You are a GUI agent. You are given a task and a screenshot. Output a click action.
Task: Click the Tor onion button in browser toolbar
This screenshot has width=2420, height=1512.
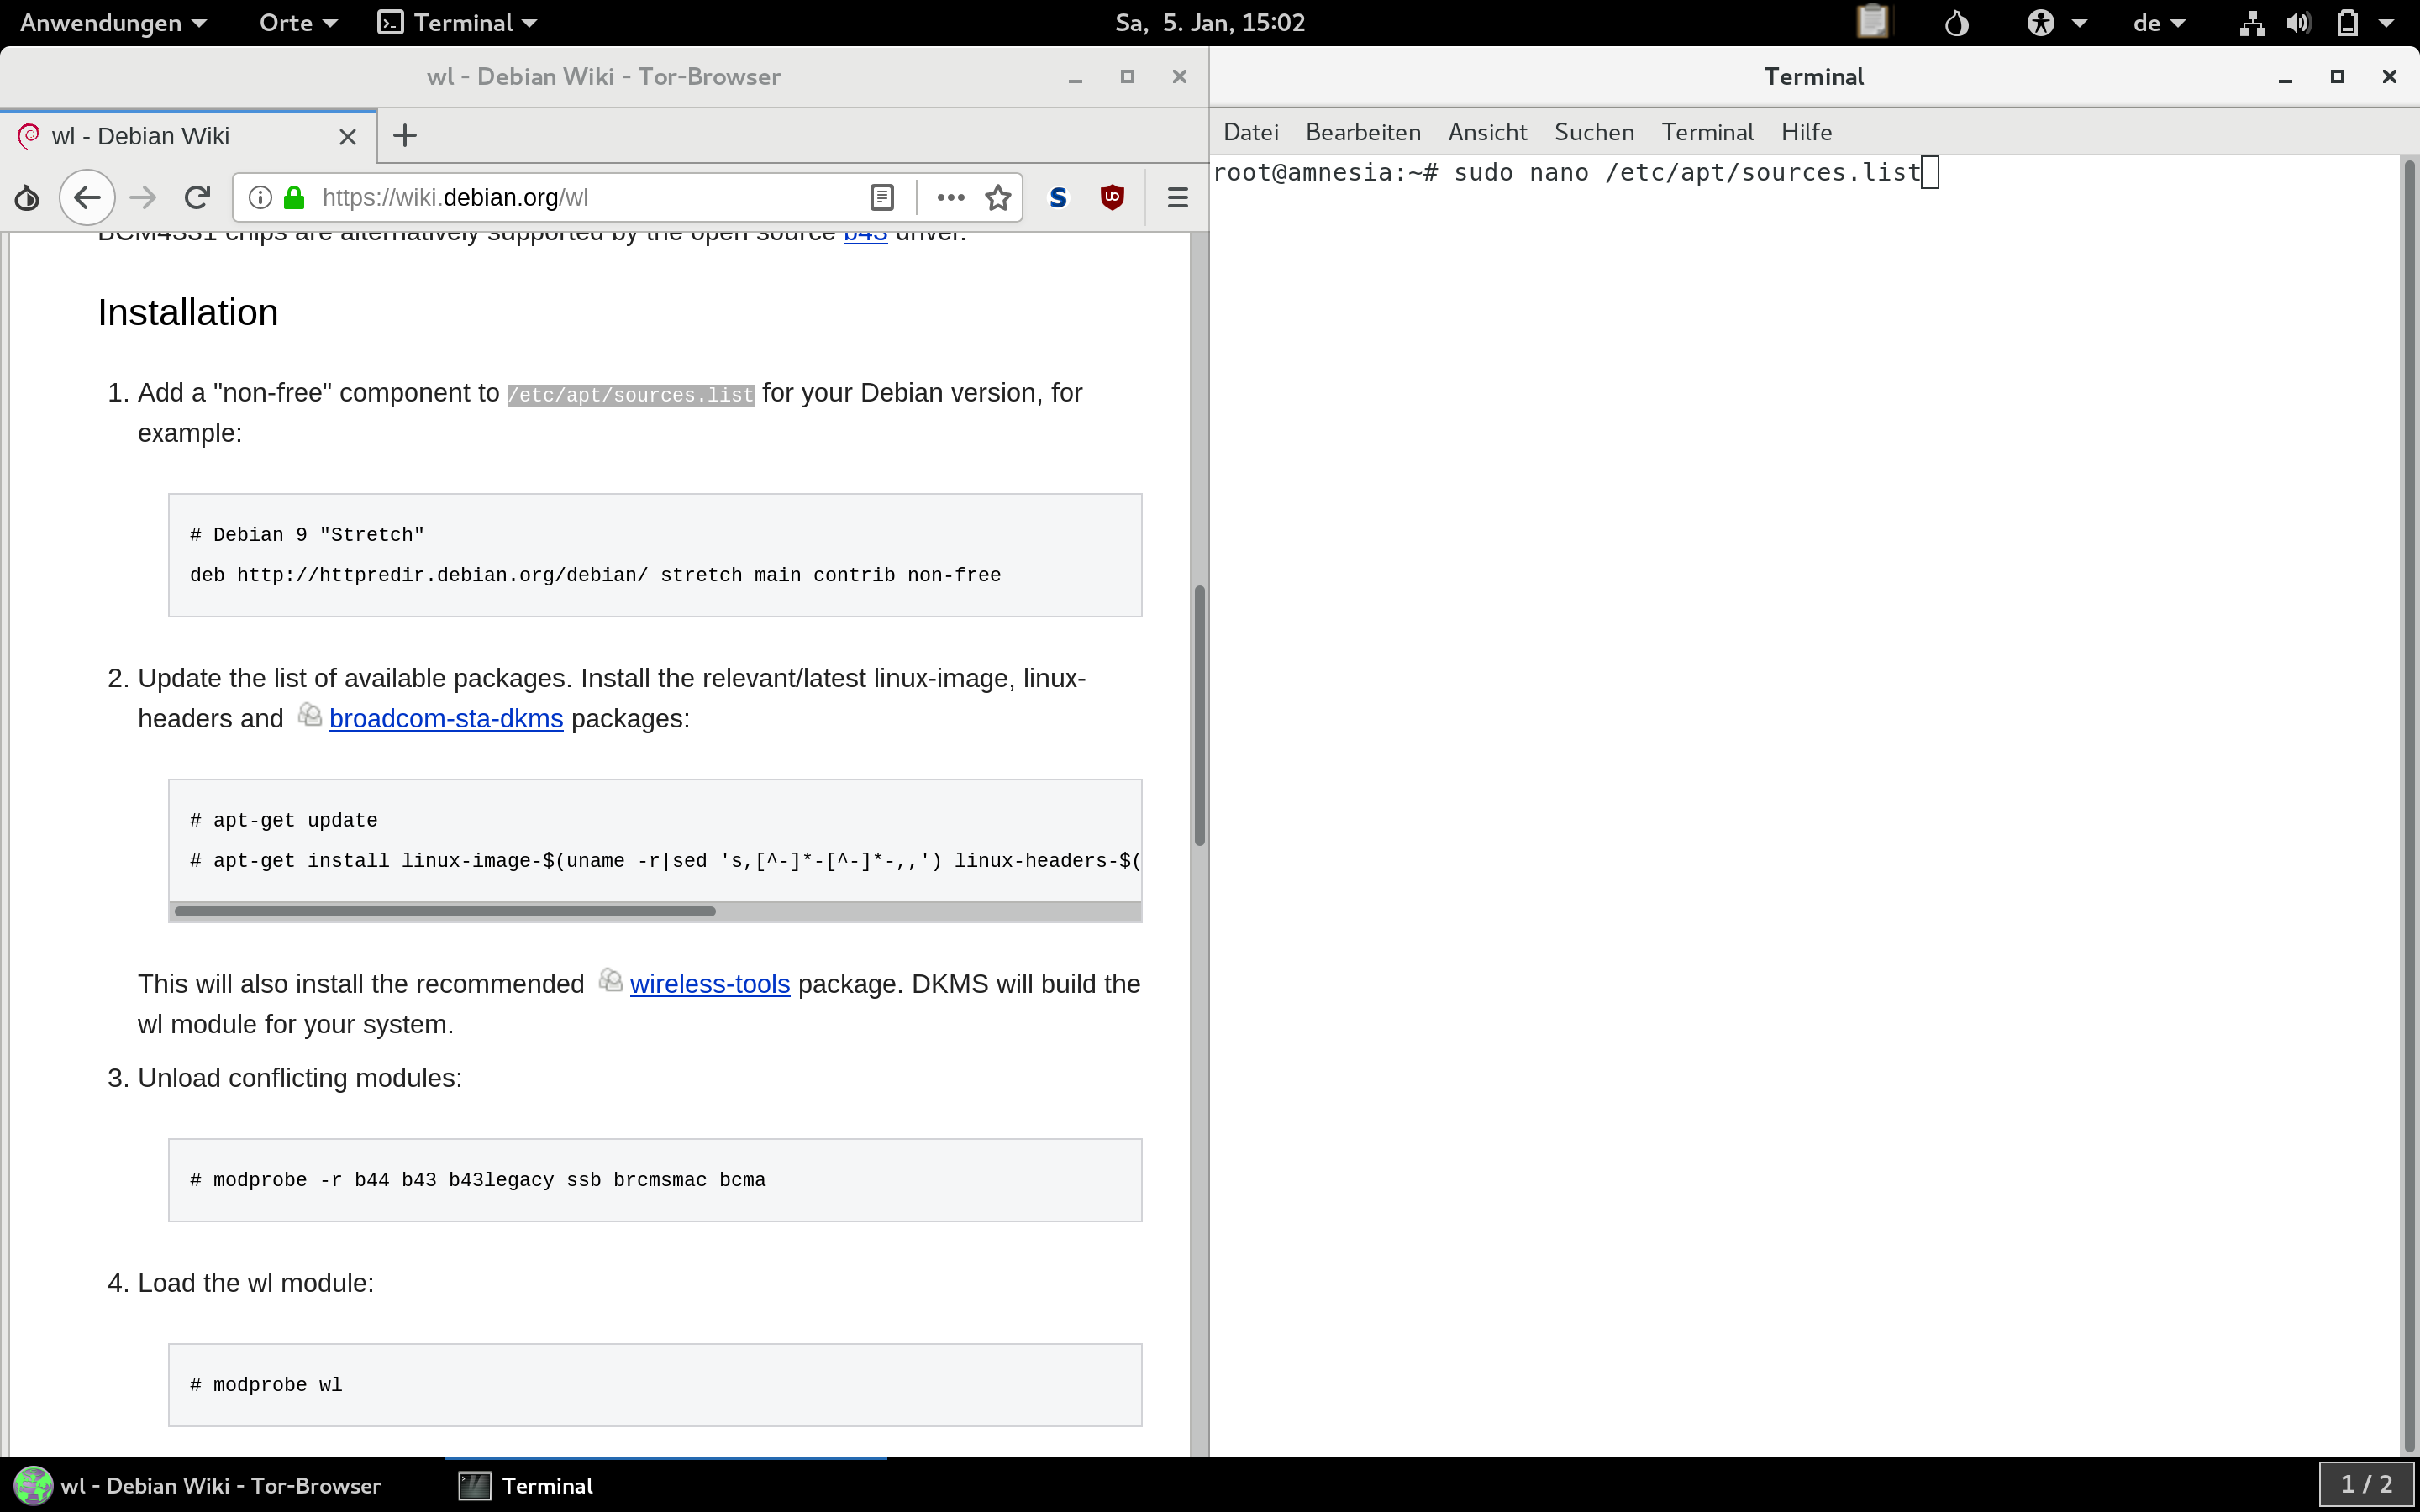[27, 198]
